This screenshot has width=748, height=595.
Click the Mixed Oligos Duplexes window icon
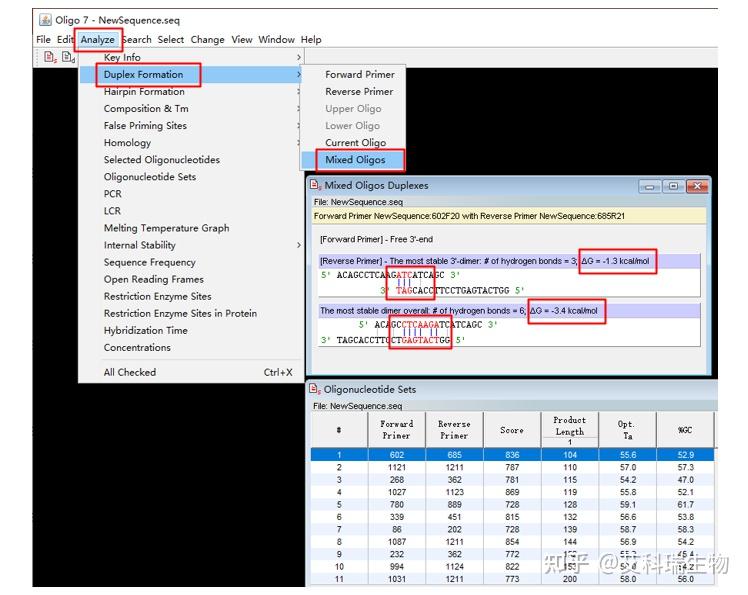pos(315,185)
